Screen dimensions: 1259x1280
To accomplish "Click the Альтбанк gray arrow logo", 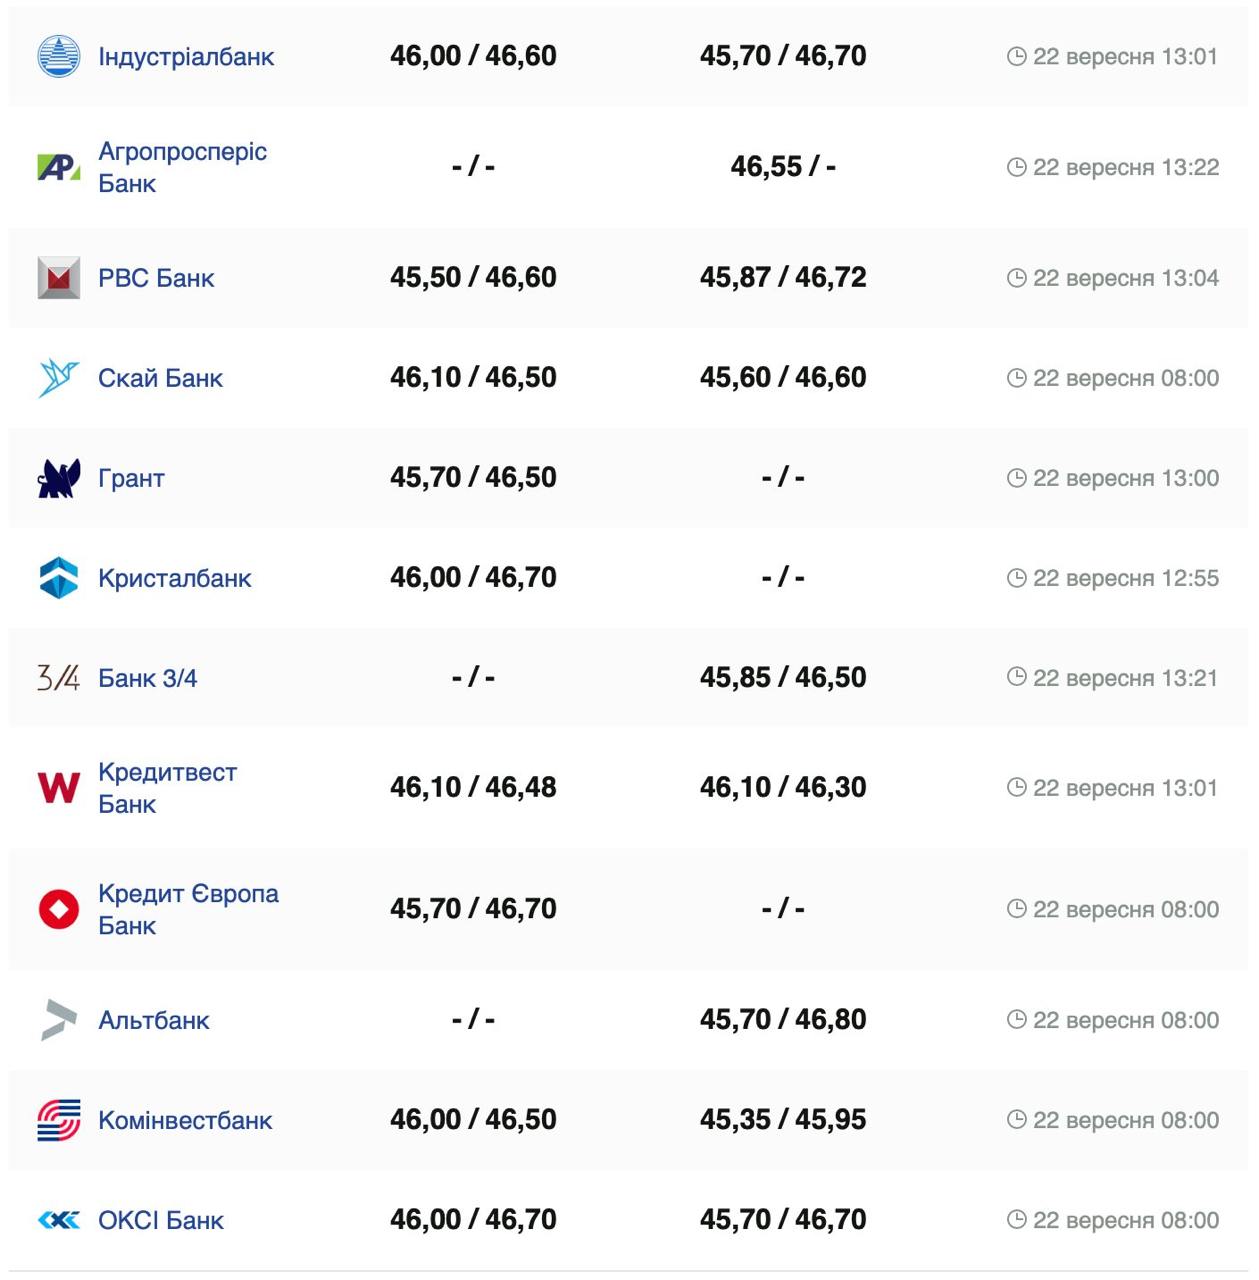I will click(58, 1020).
